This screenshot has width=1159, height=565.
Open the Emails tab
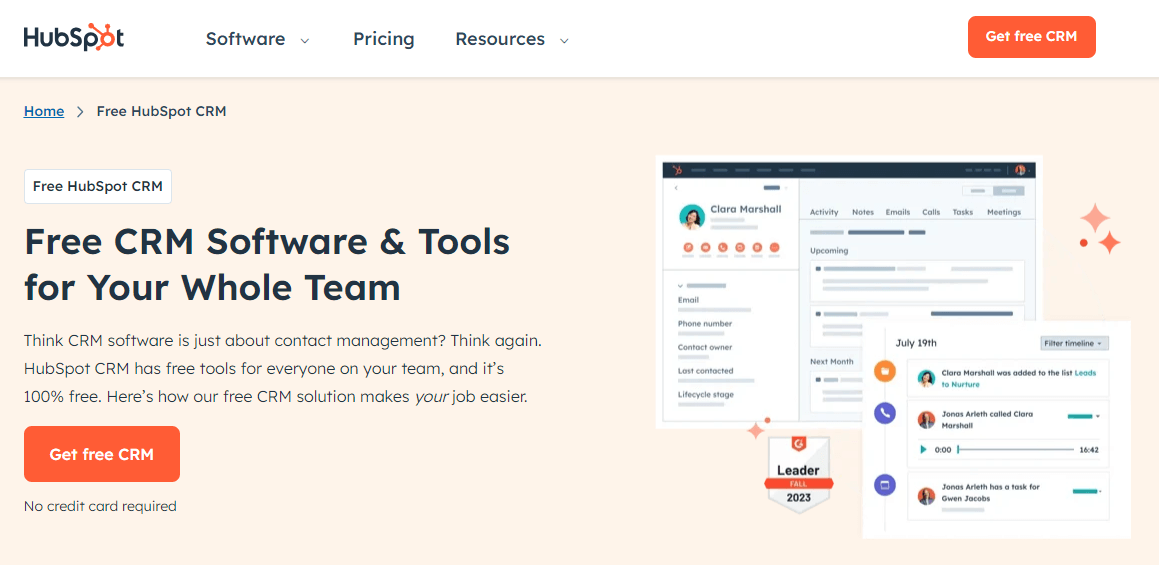pyautogui.click(x=898, y=212)
